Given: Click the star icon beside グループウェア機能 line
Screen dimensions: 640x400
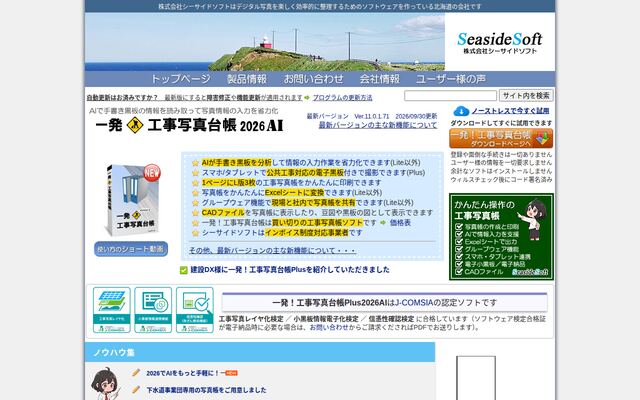Looking at the screenshot, I should pos(195,203).
